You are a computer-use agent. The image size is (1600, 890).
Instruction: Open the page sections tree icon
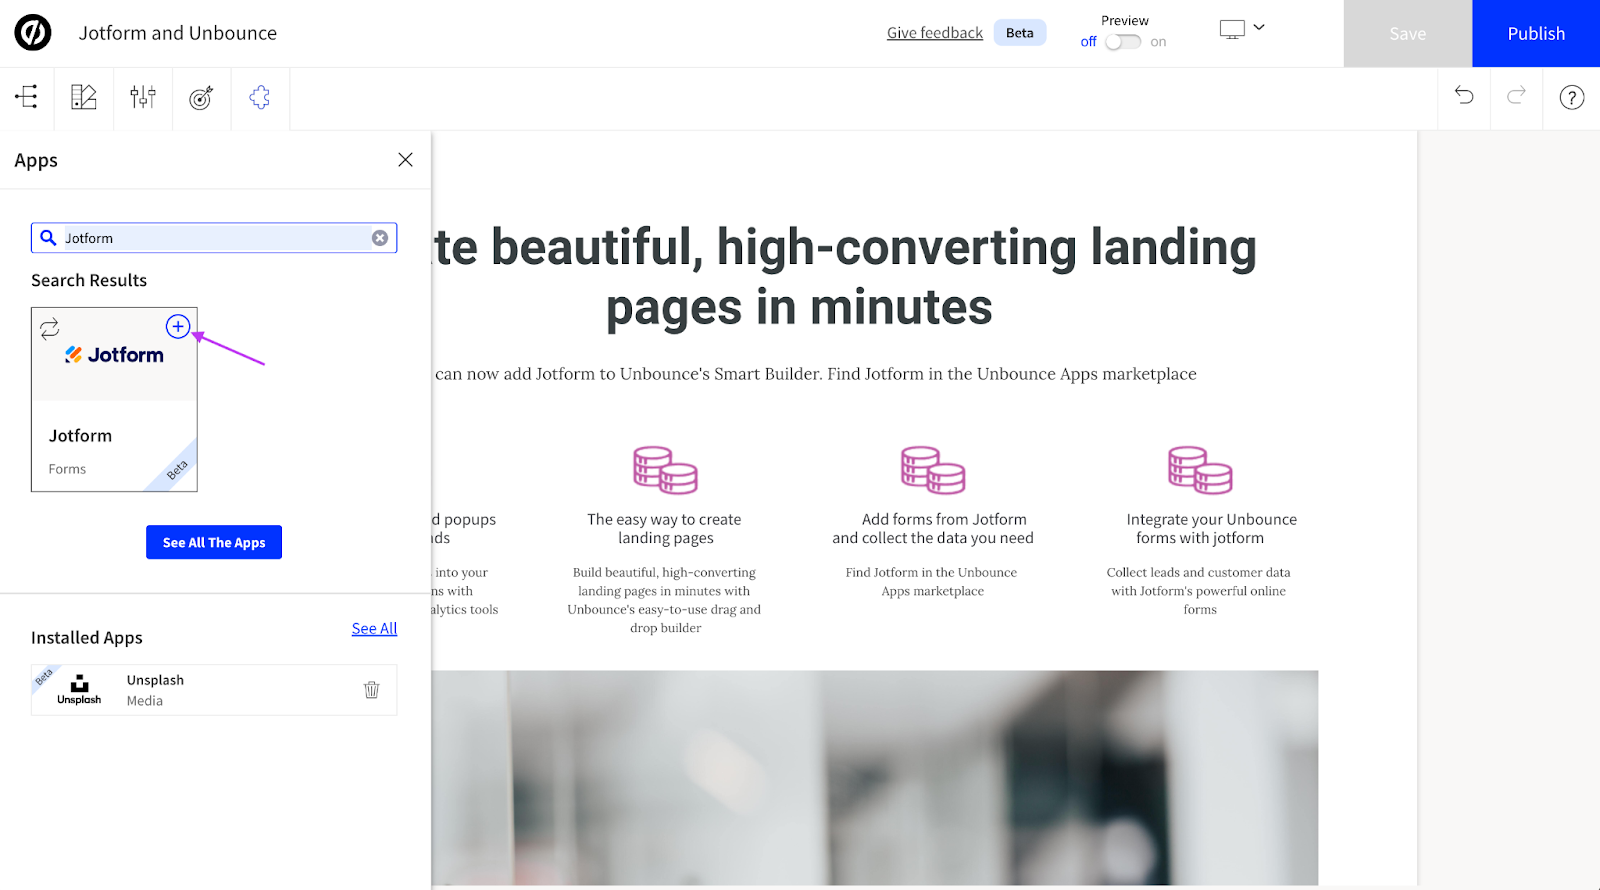coord(26,97)
